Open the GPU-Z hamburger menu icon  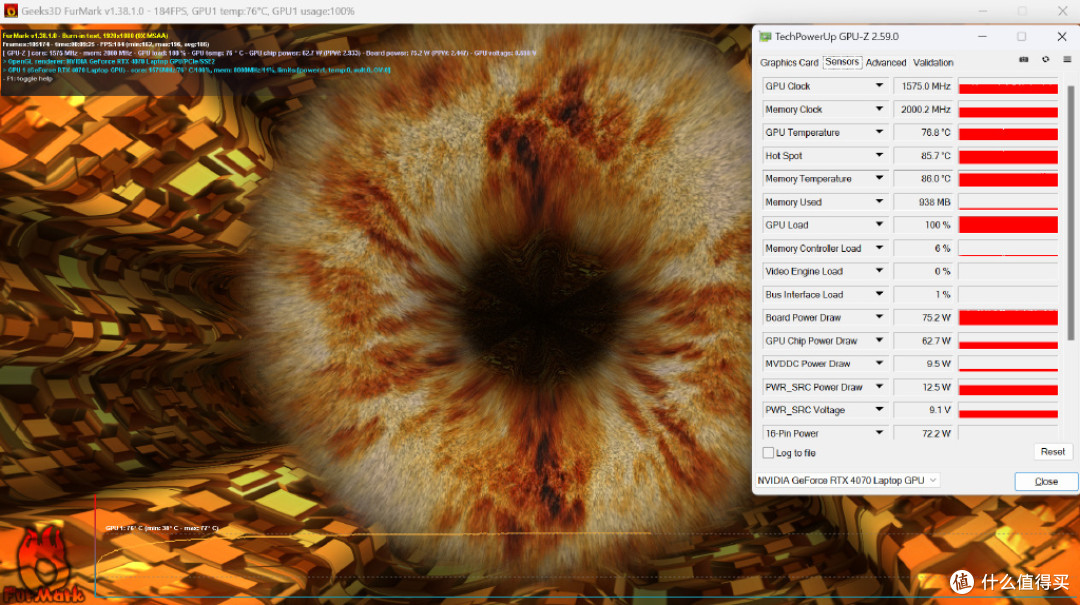click(1067, 60)
